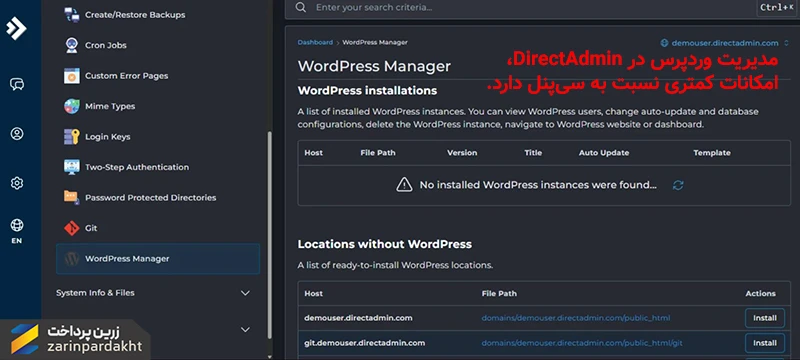This screenshot has width=800, height=360.
Task: Open the settings gear icon in the left rail
Action: click(x=17, y=183)
